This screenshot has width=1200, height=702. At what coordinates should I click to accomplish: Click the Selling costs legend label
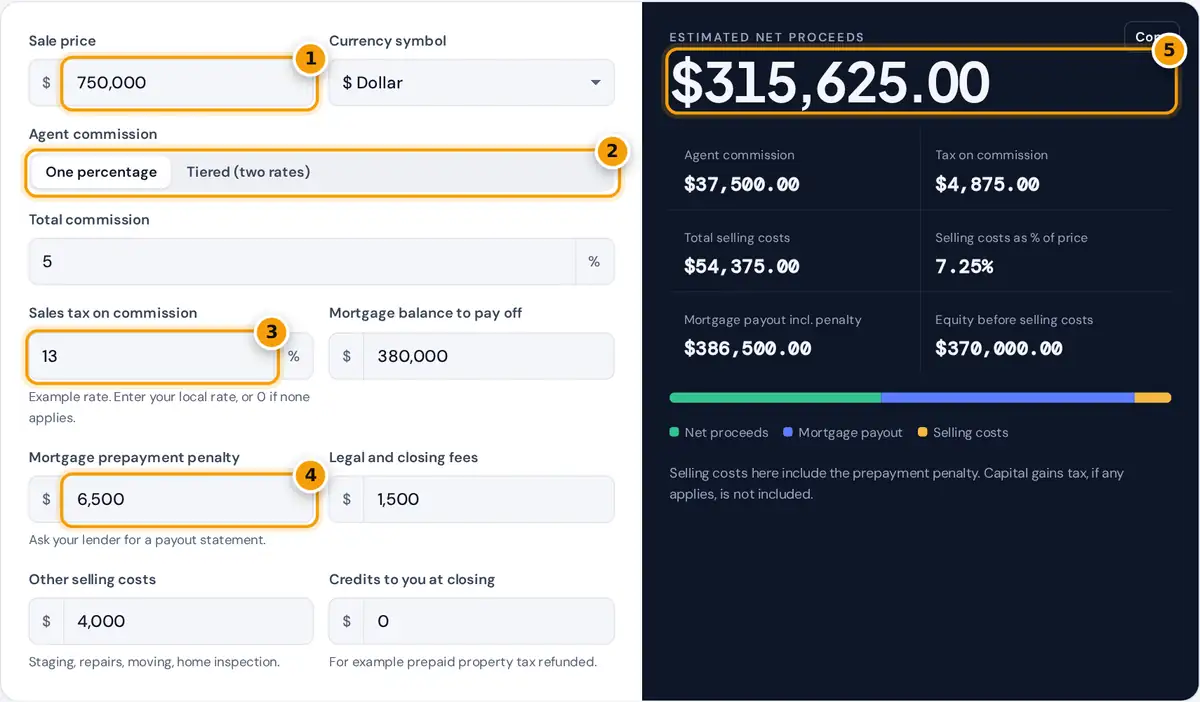click(970, 433)
